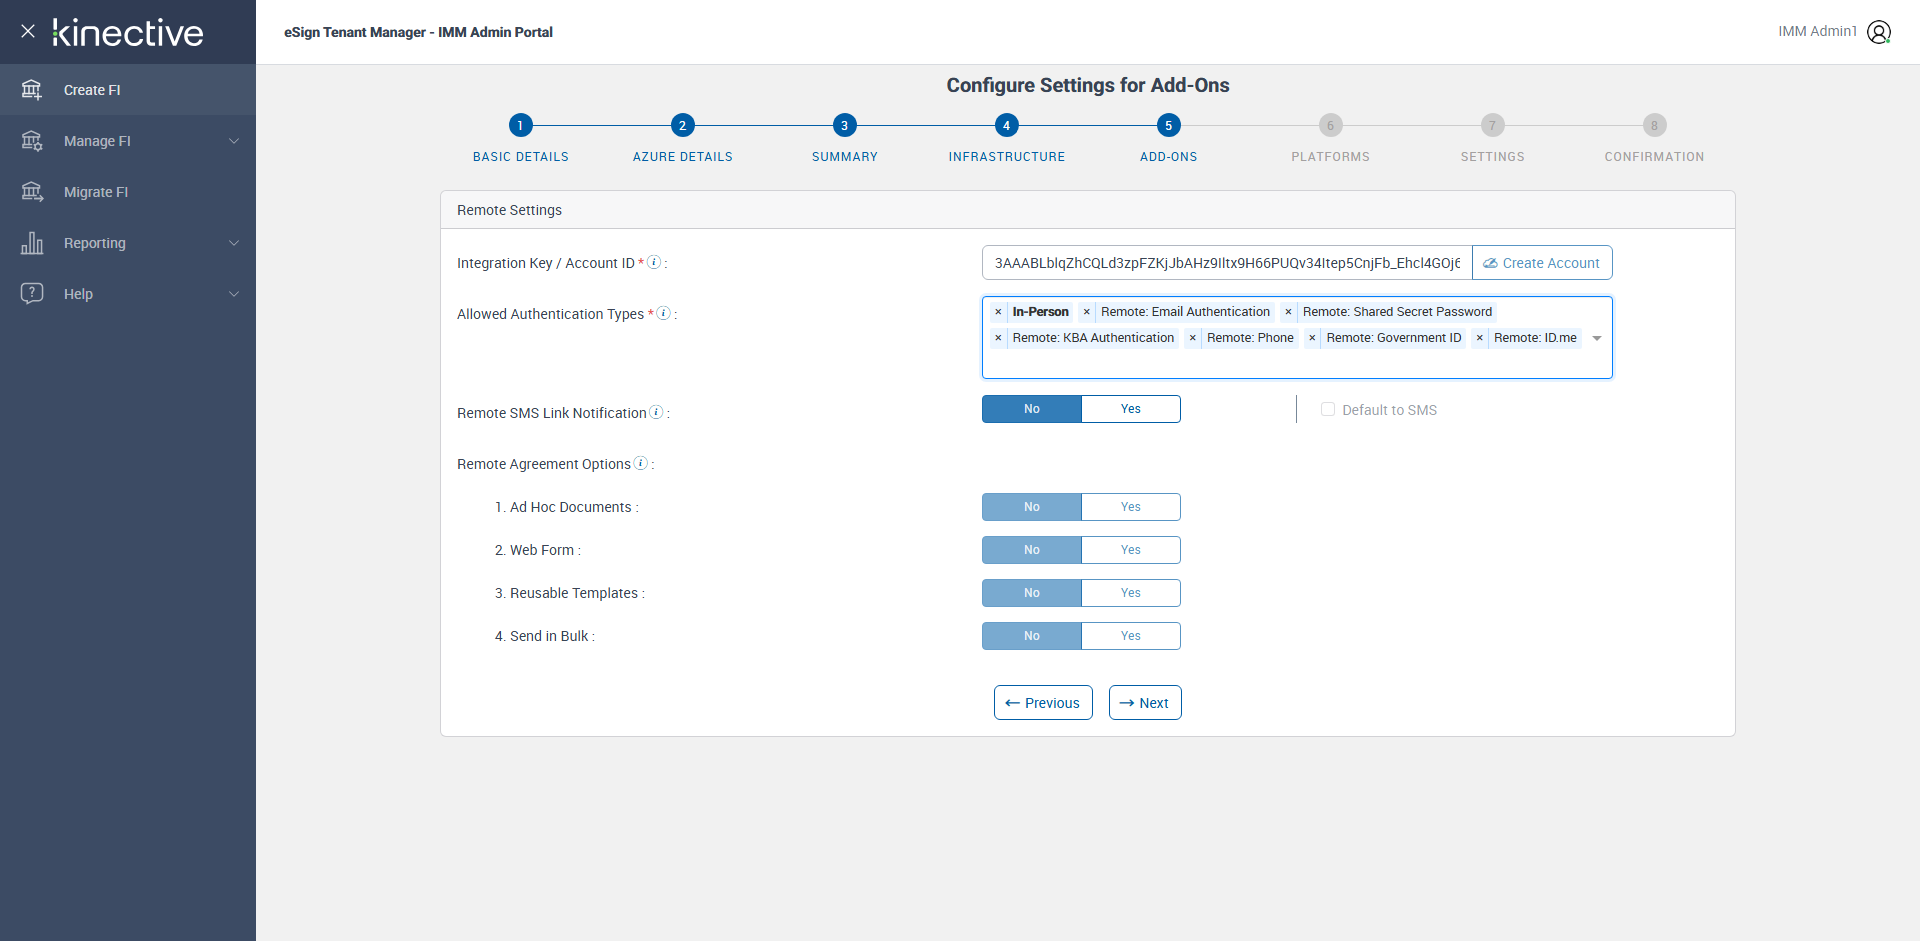This screenshot has width=1920, height=941.
Task: Click the kinective logo
Action: [x=128, y=32]
